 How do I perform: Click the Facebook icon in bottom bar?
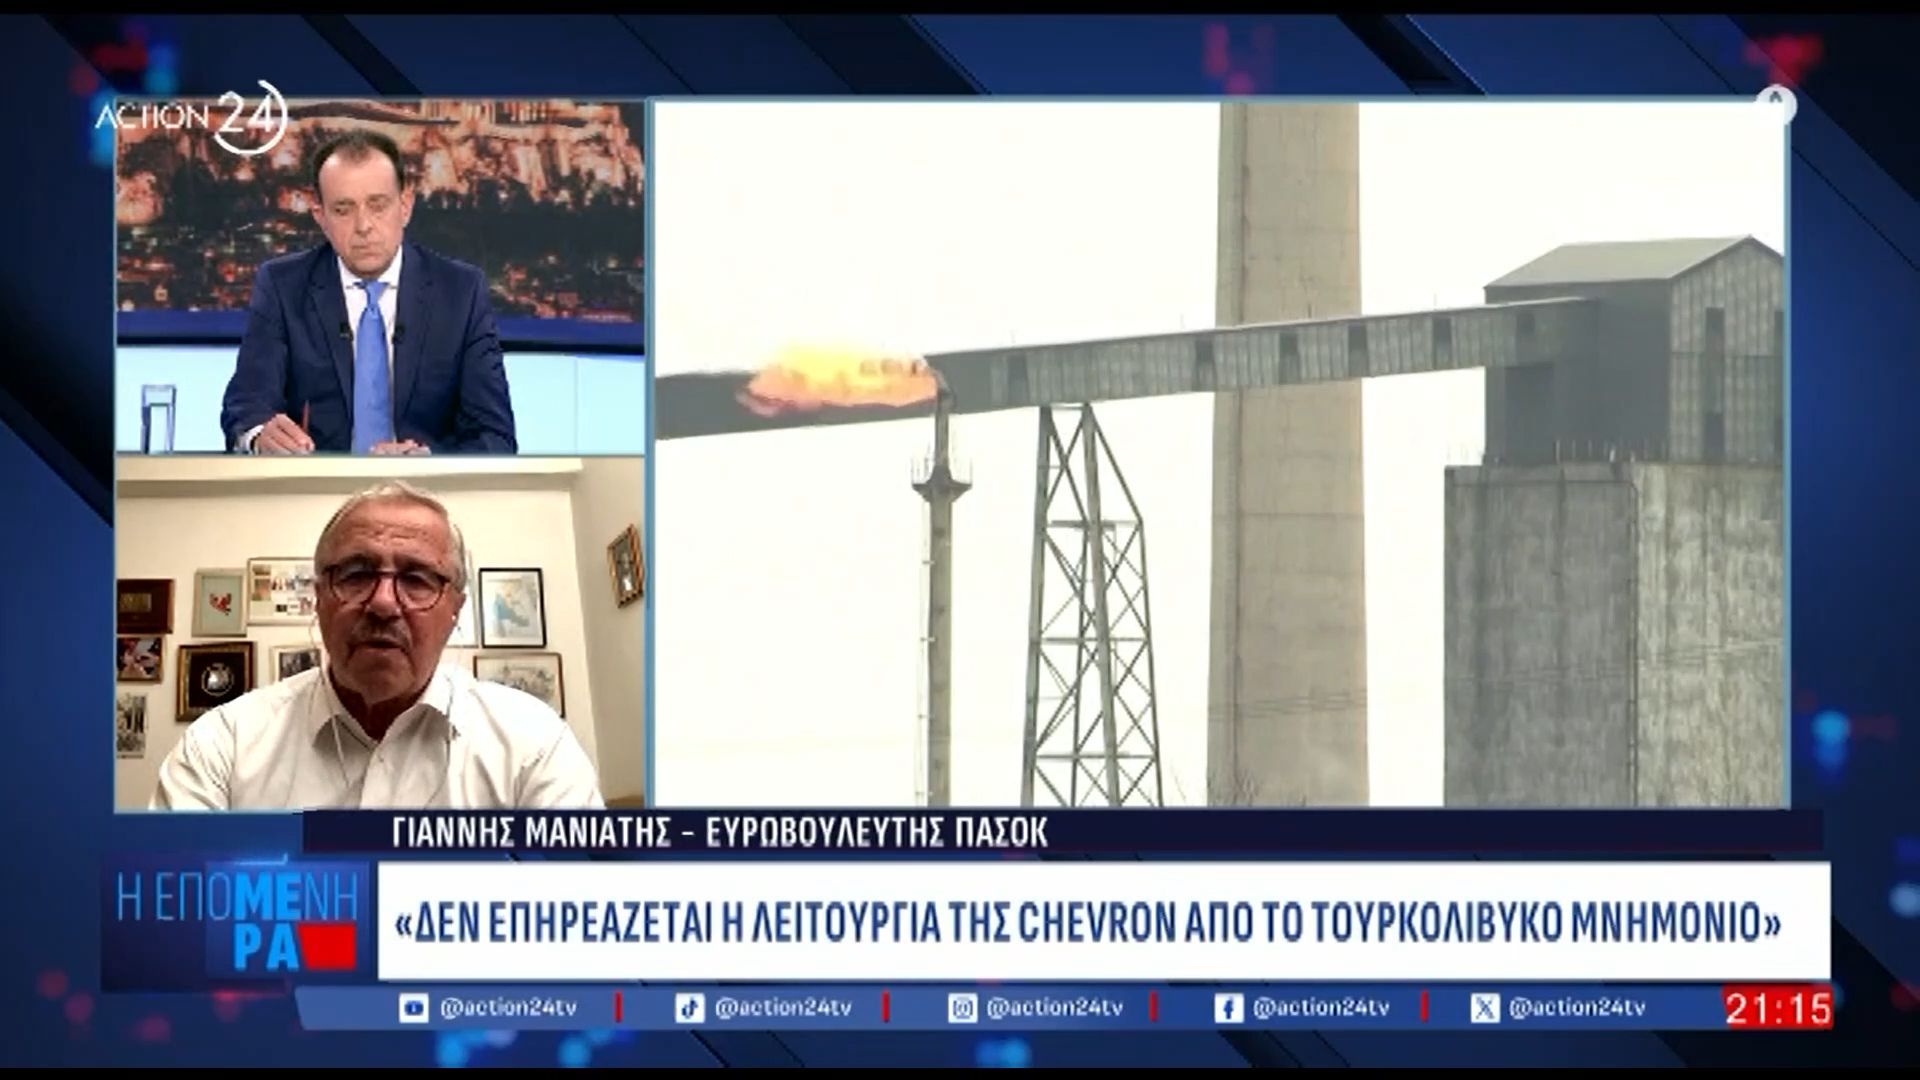point(1228,1007)
